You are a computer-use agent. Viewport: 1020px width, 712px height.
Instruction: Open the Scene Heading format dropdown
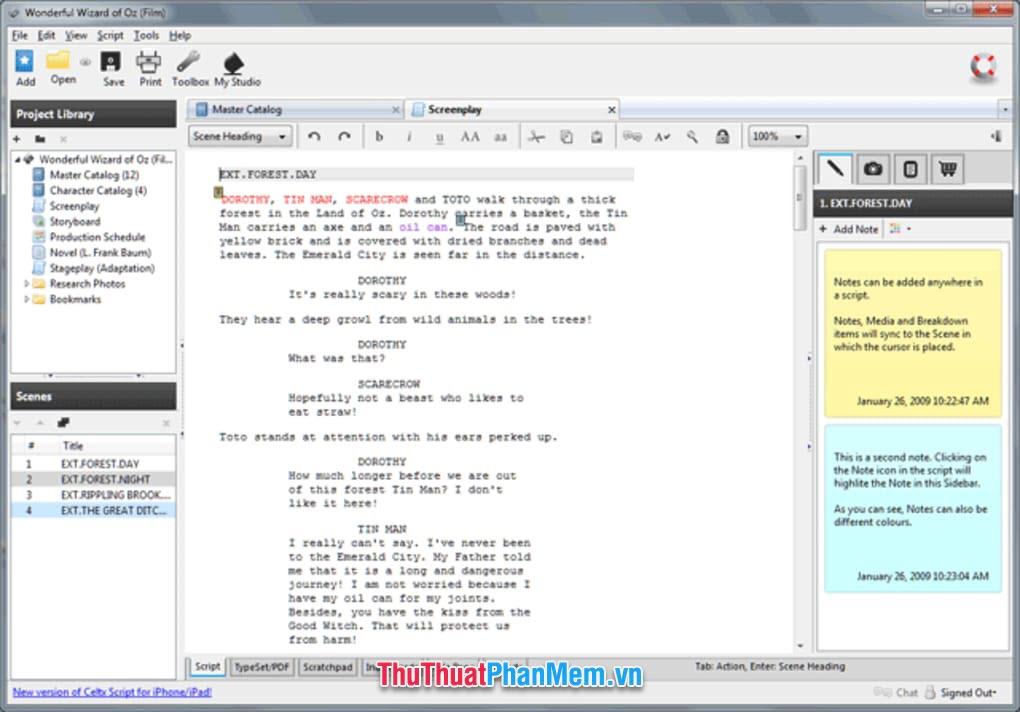point(240,136)
